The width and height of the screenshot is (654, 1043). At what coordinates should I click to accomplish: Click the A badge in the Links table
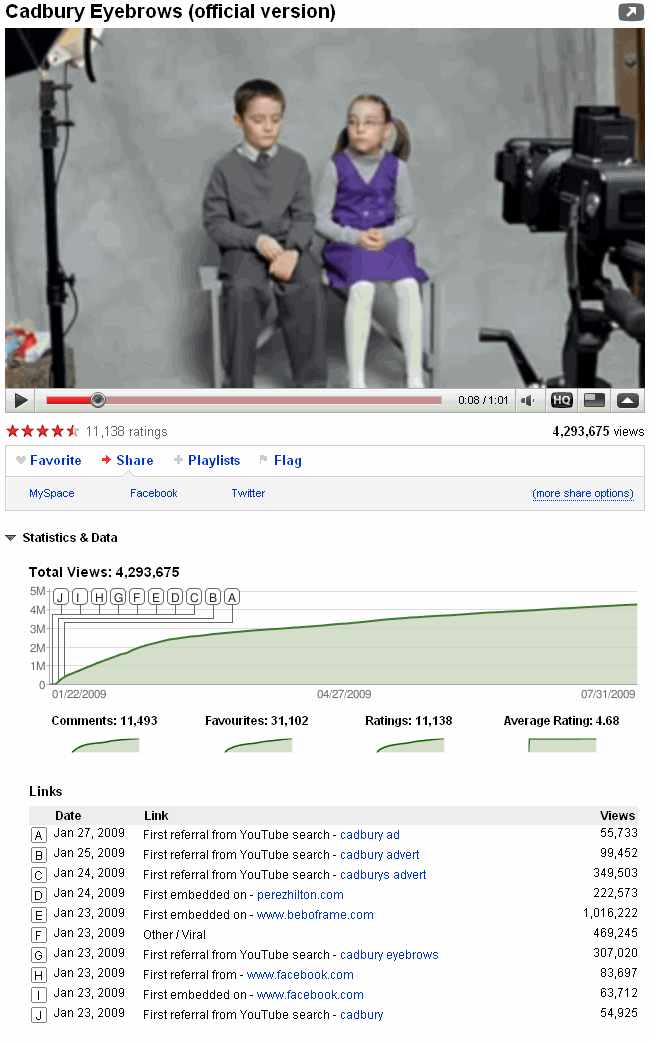(39, 835)
